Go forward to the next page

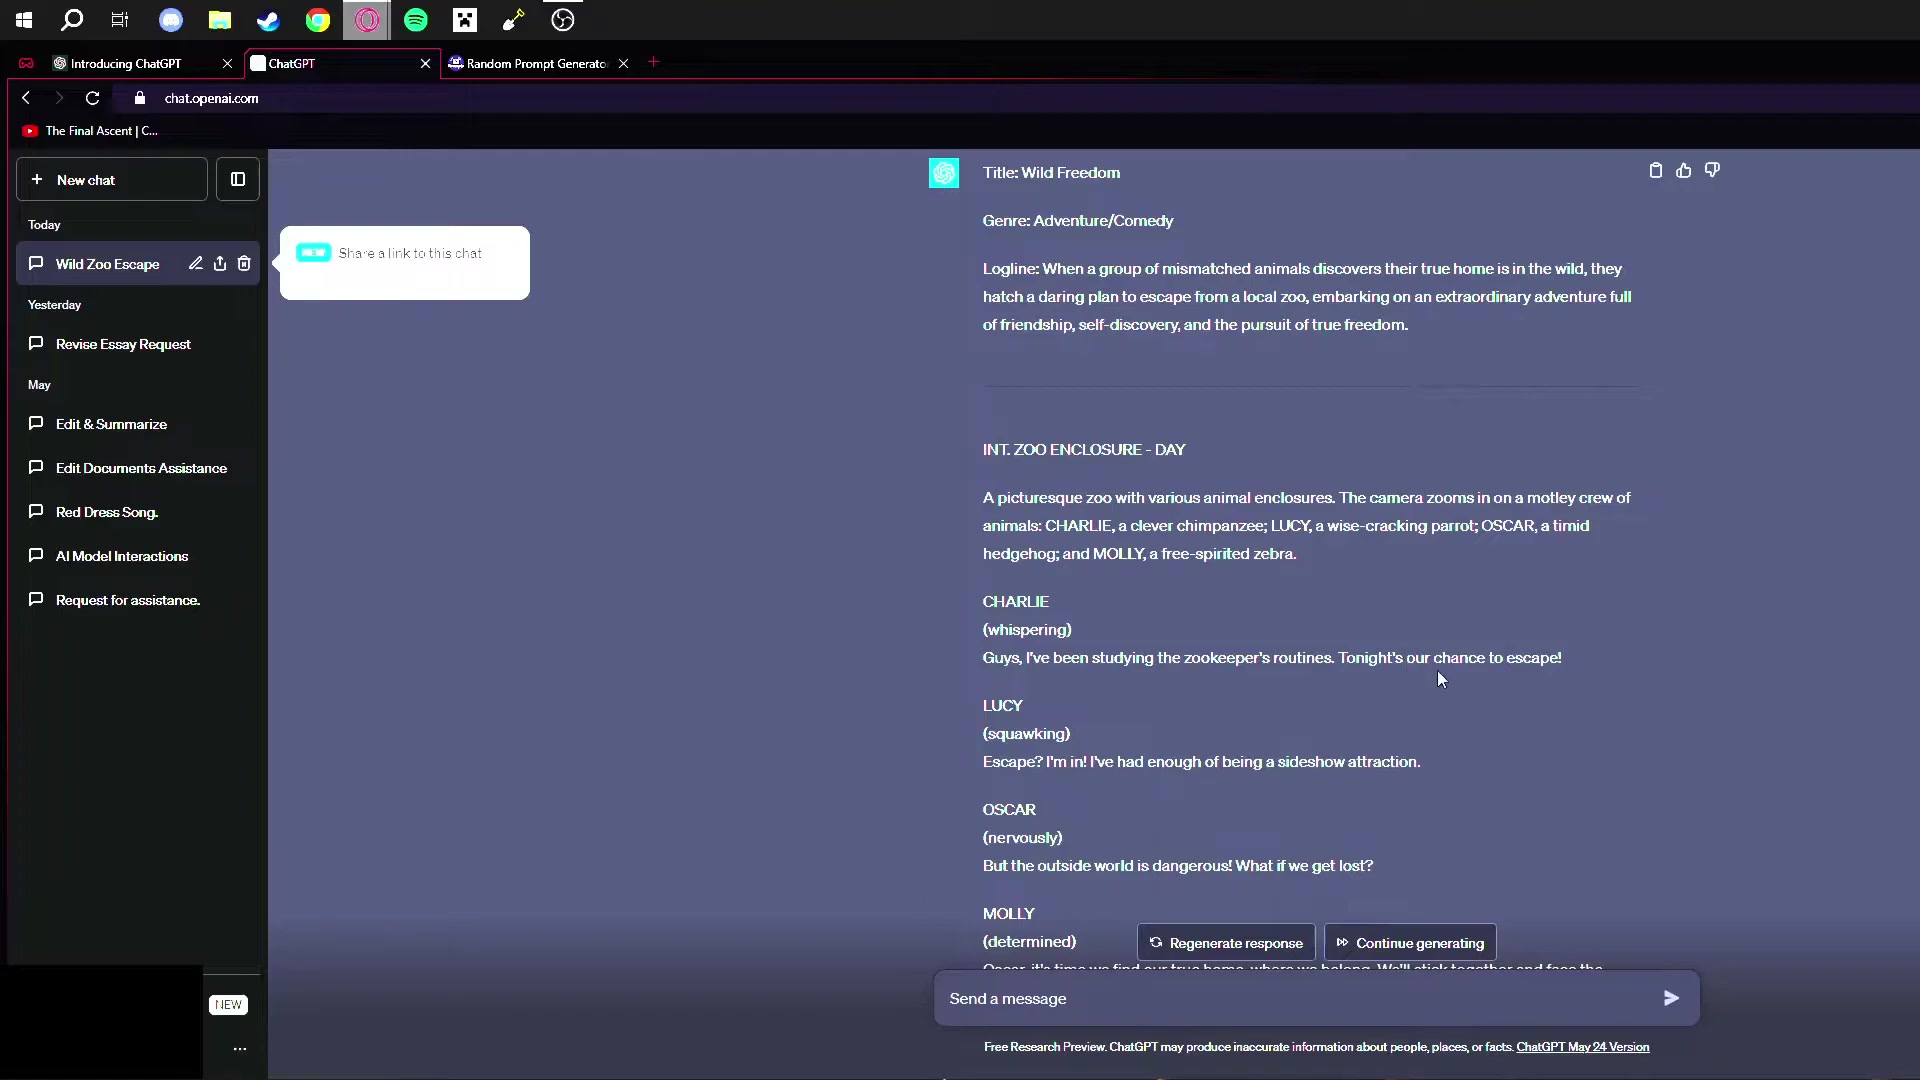coord(59,98)
